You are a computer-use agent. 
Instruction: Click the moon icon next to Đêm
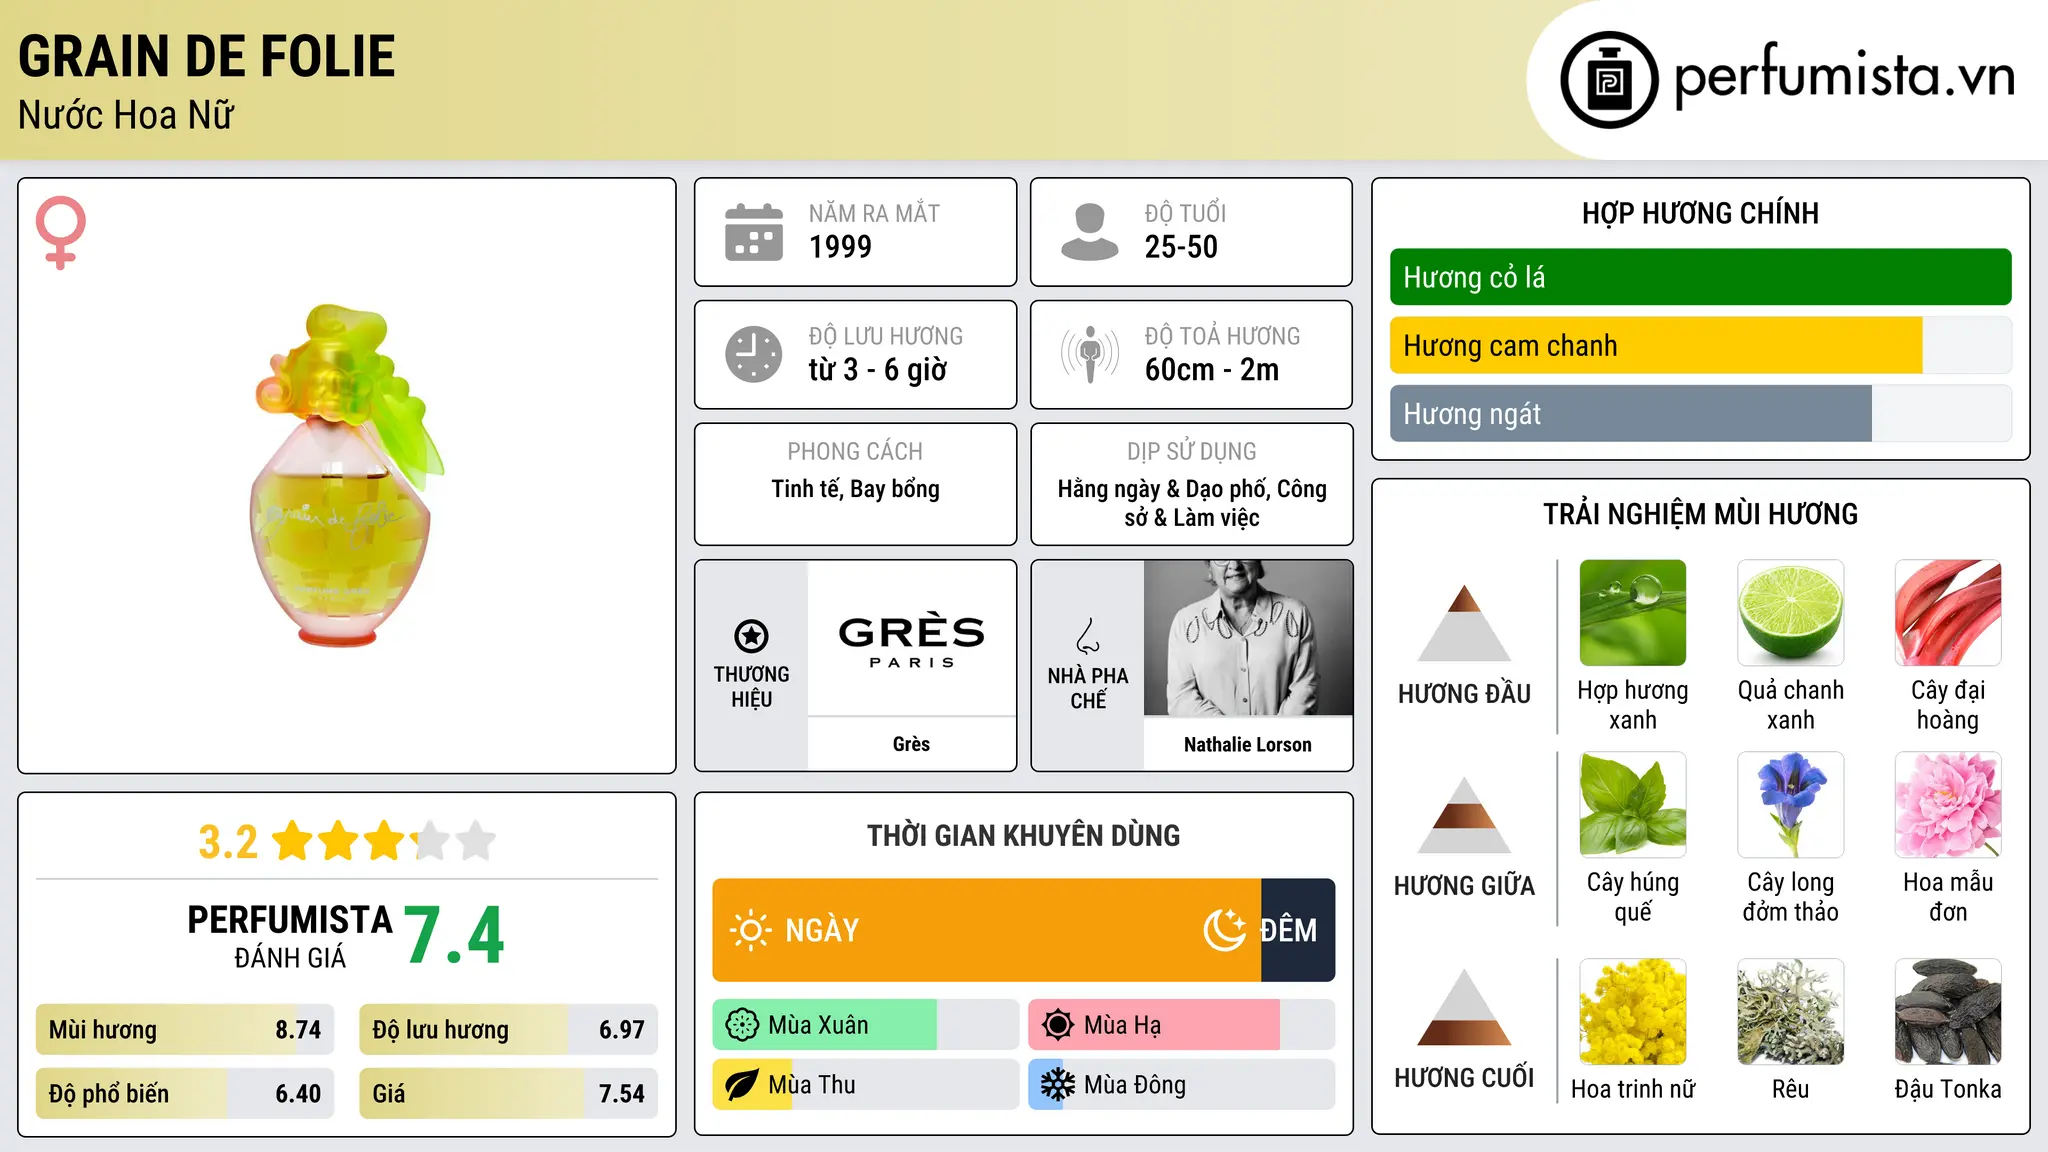pos(1225,930)
